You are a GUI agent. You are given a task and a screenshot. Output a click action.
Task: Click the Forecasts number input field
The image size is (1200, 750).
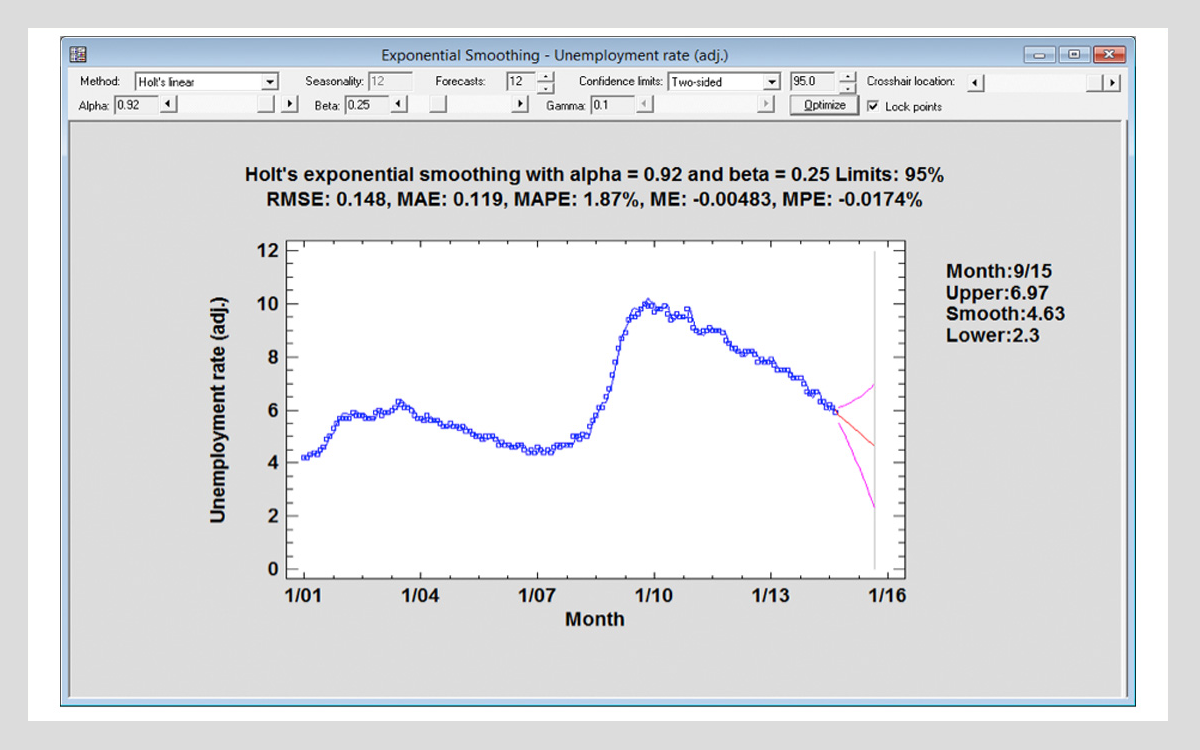520,82
